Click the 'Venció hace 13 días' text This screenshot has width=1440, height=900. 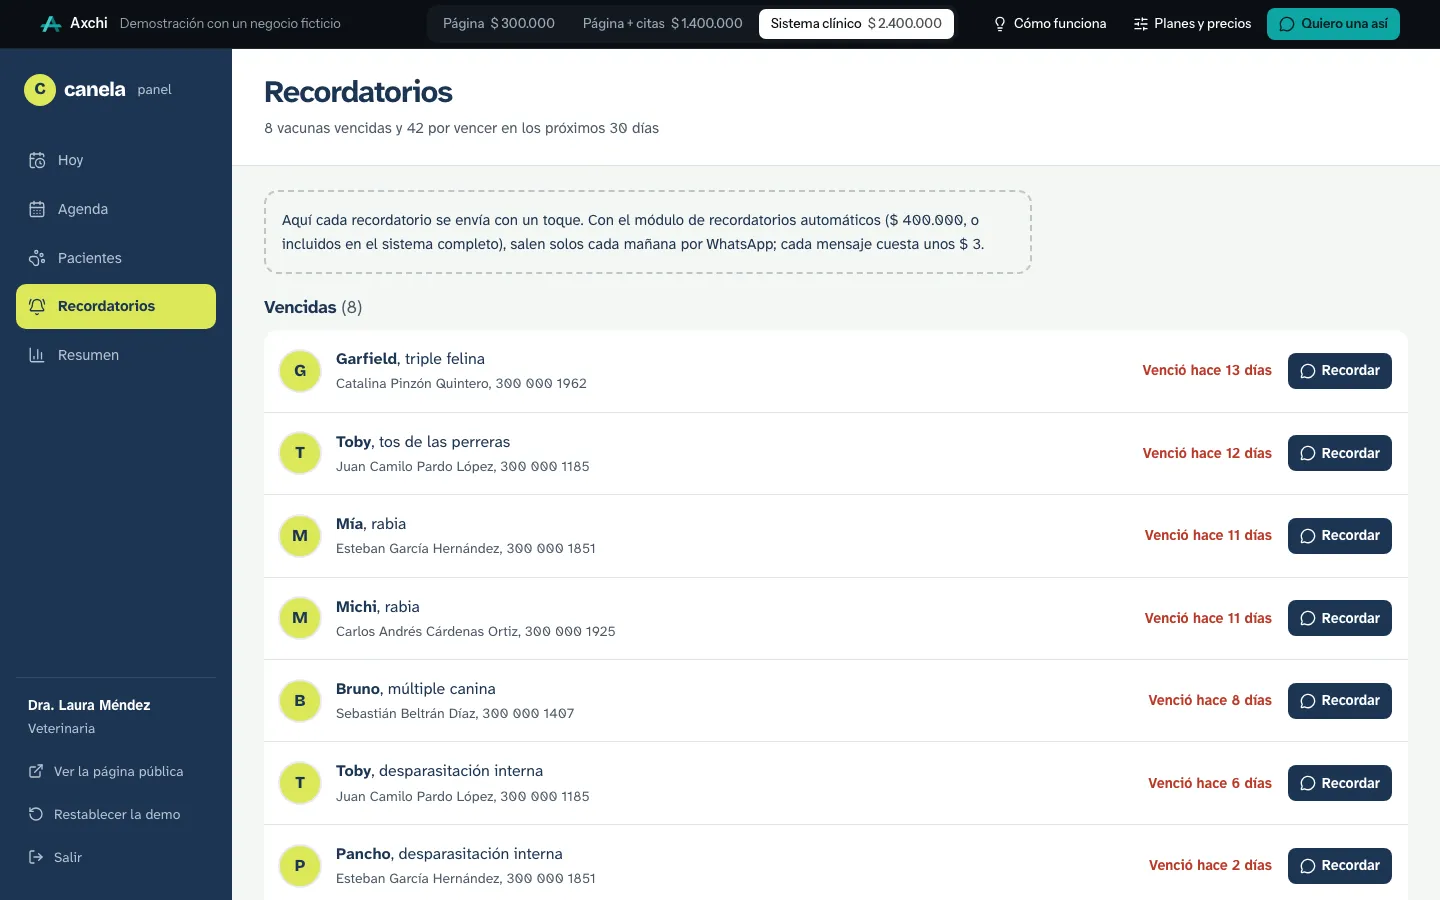coord(1207,370)
